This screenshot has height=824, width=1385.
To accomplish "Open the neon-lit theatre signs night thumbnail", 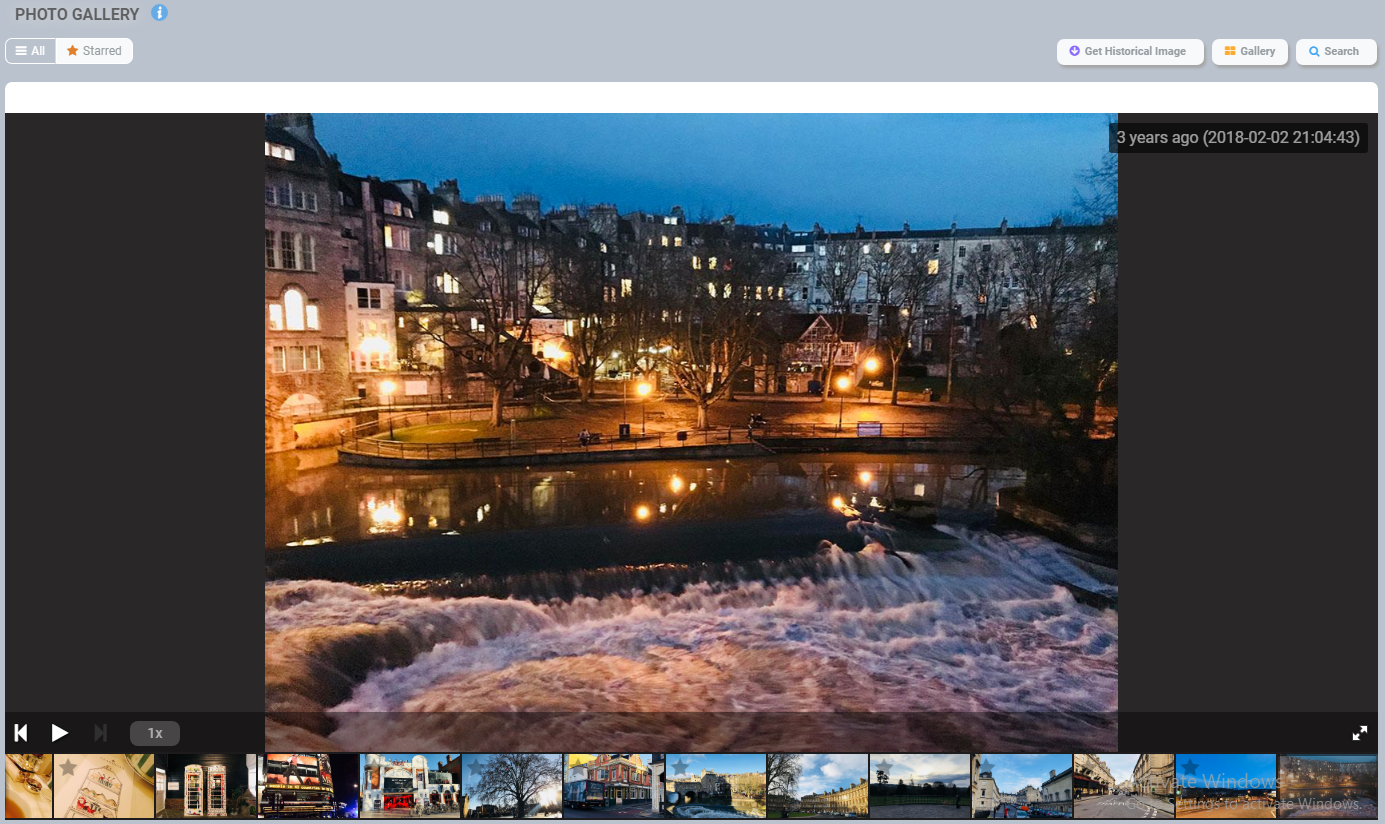I will coord(308,787).
